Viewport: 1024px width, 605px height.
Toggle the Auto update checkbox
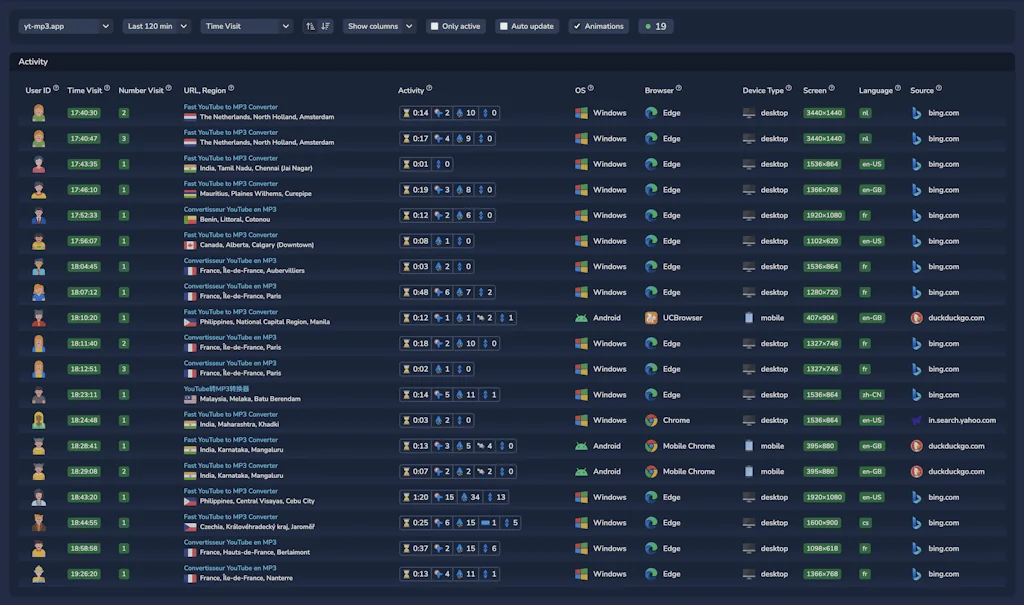click(x=504, y=26)
